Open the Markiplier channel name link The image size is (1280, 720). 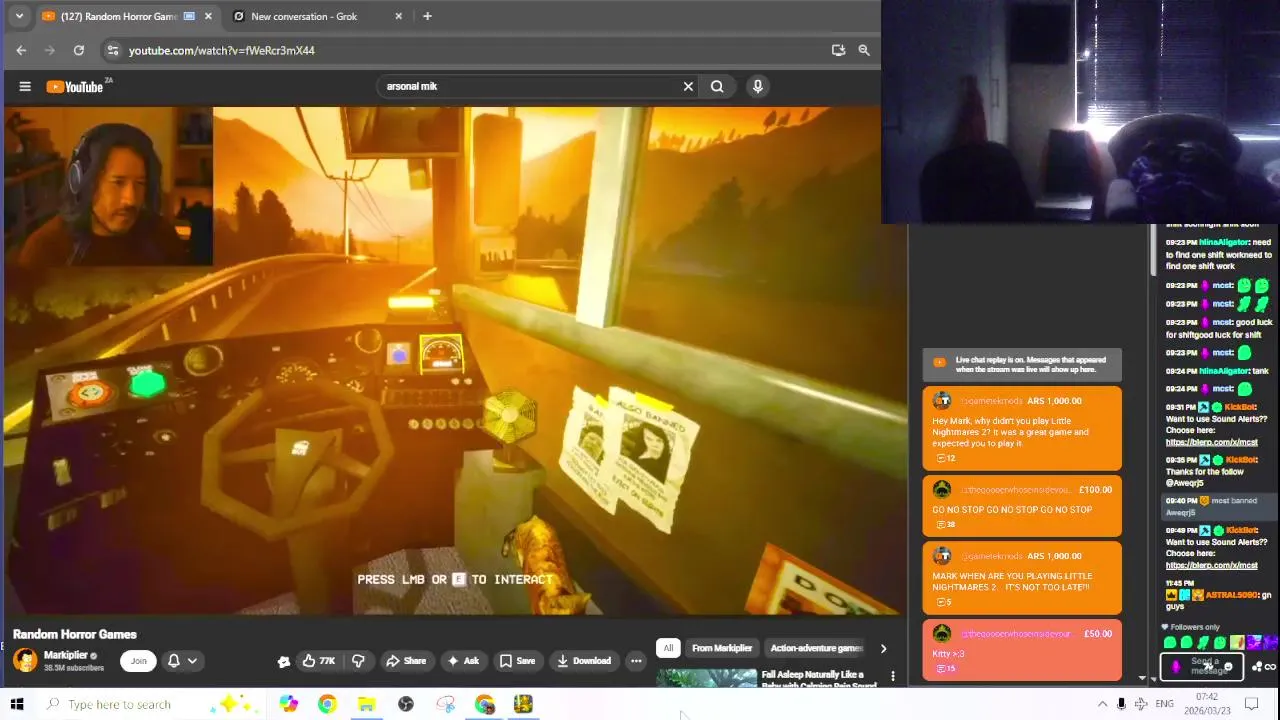[x=66, y=655]
